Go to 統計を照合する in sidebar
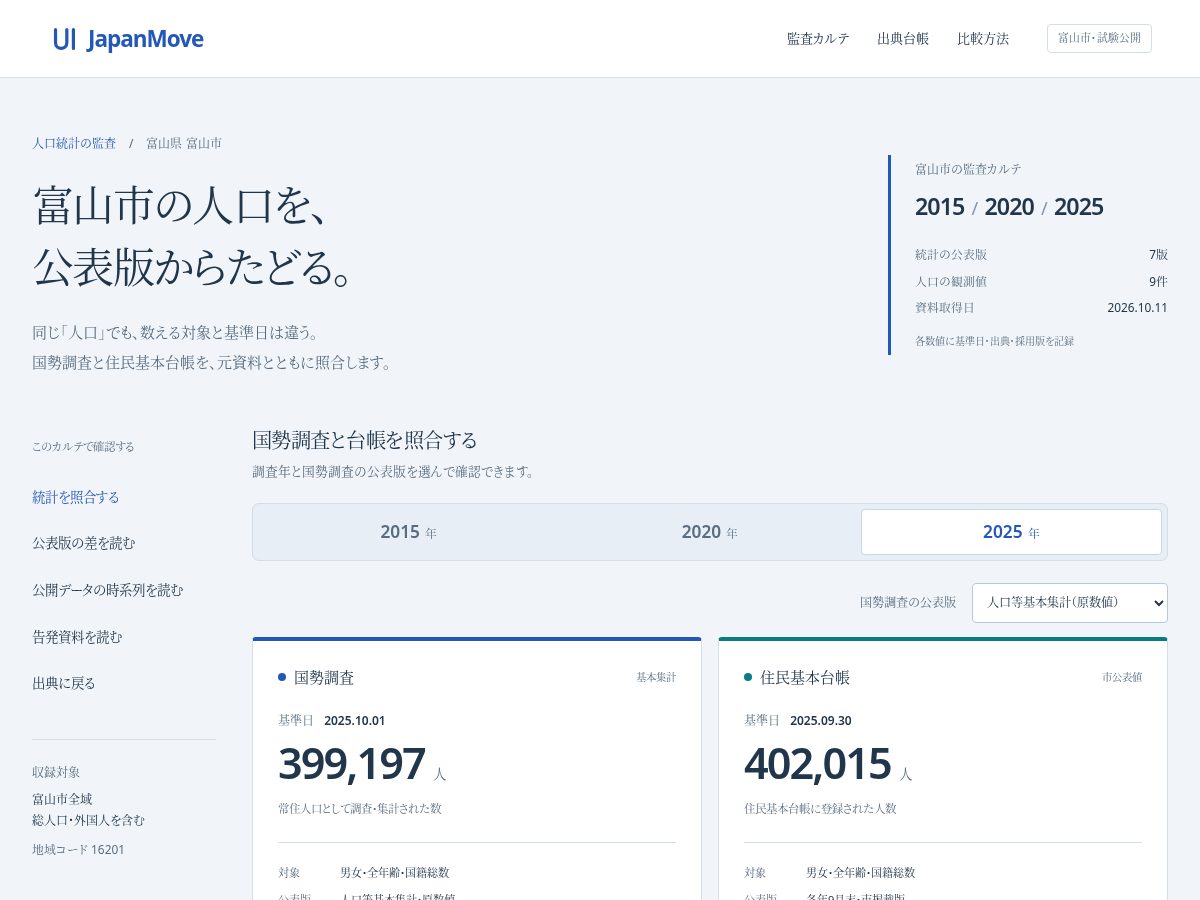 point(76,497)
